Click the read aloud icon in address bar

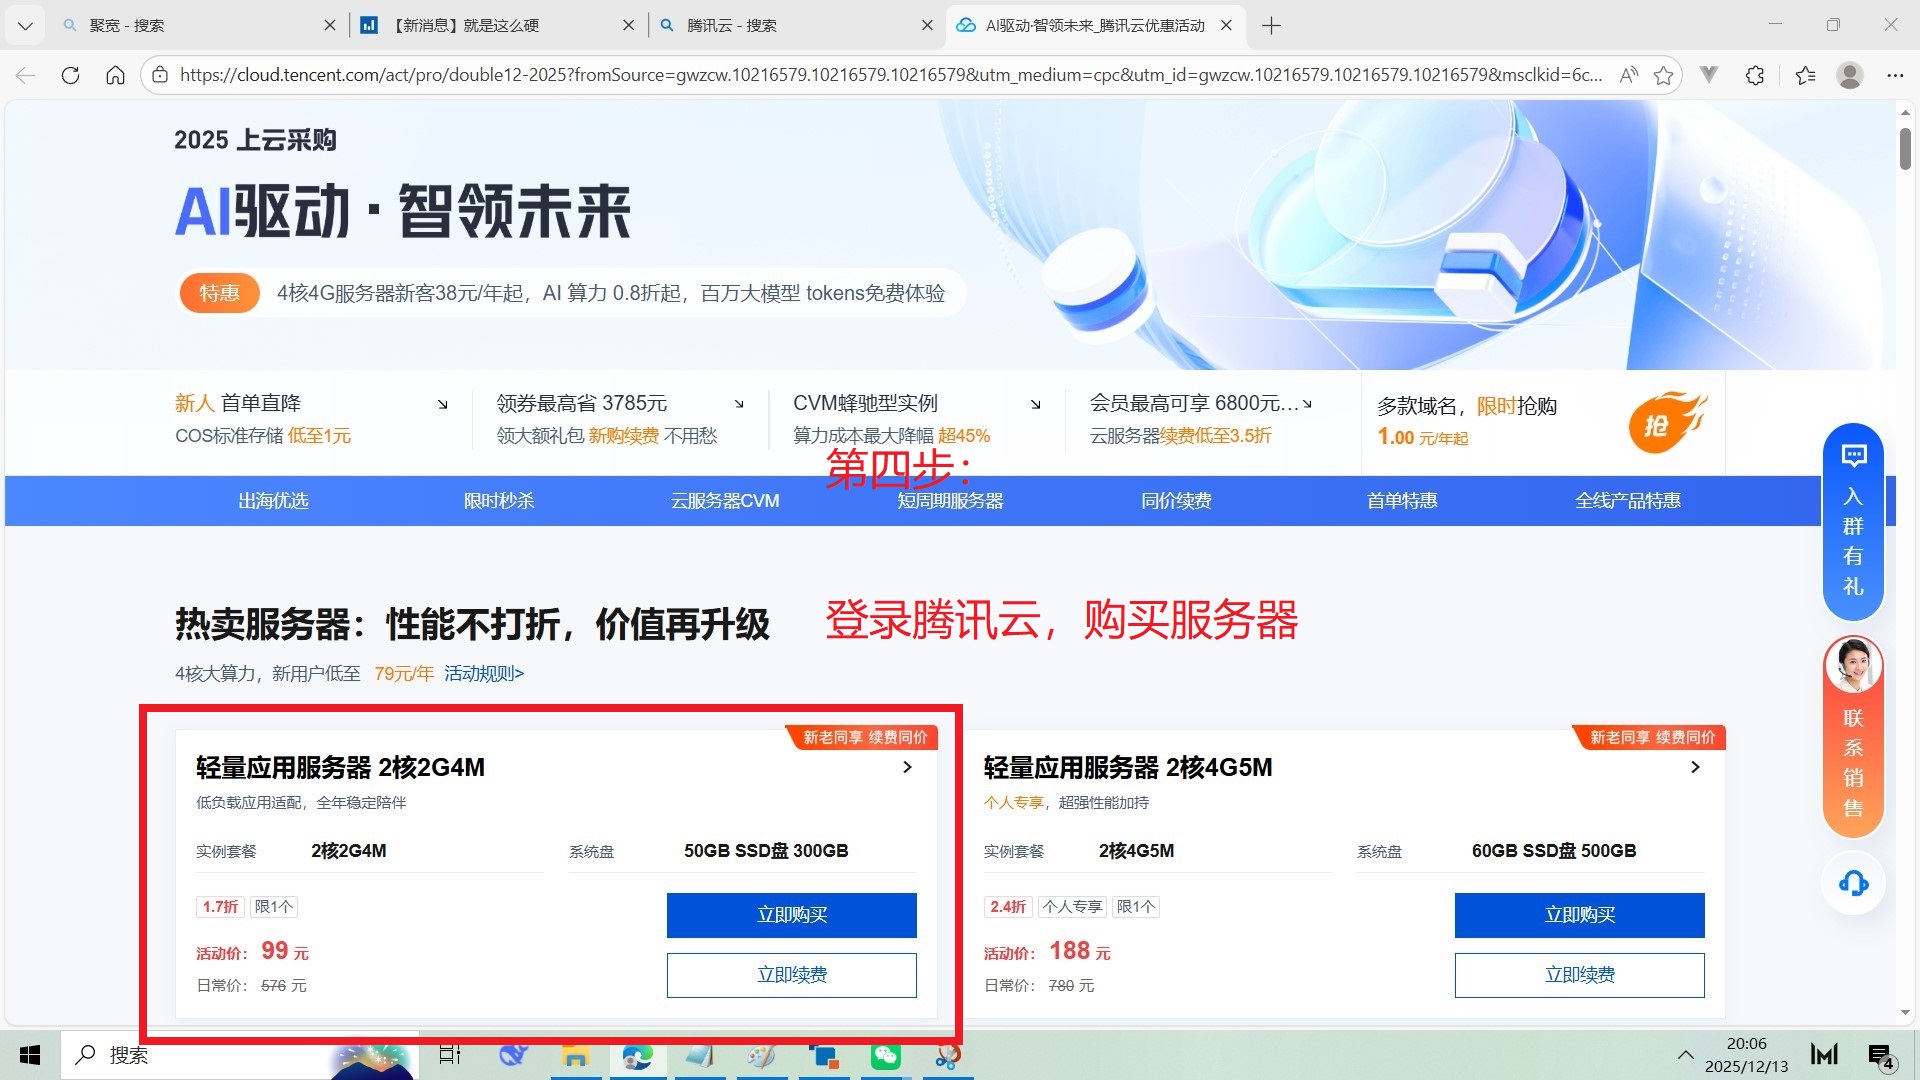coord(1629,75)
